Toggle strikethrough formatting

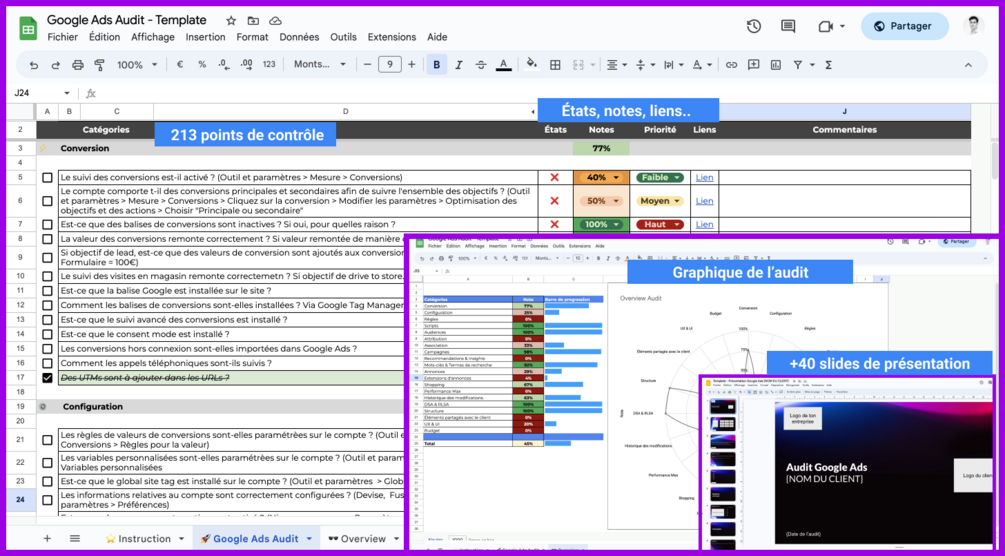pyautogui.click(x=481, y=65)
